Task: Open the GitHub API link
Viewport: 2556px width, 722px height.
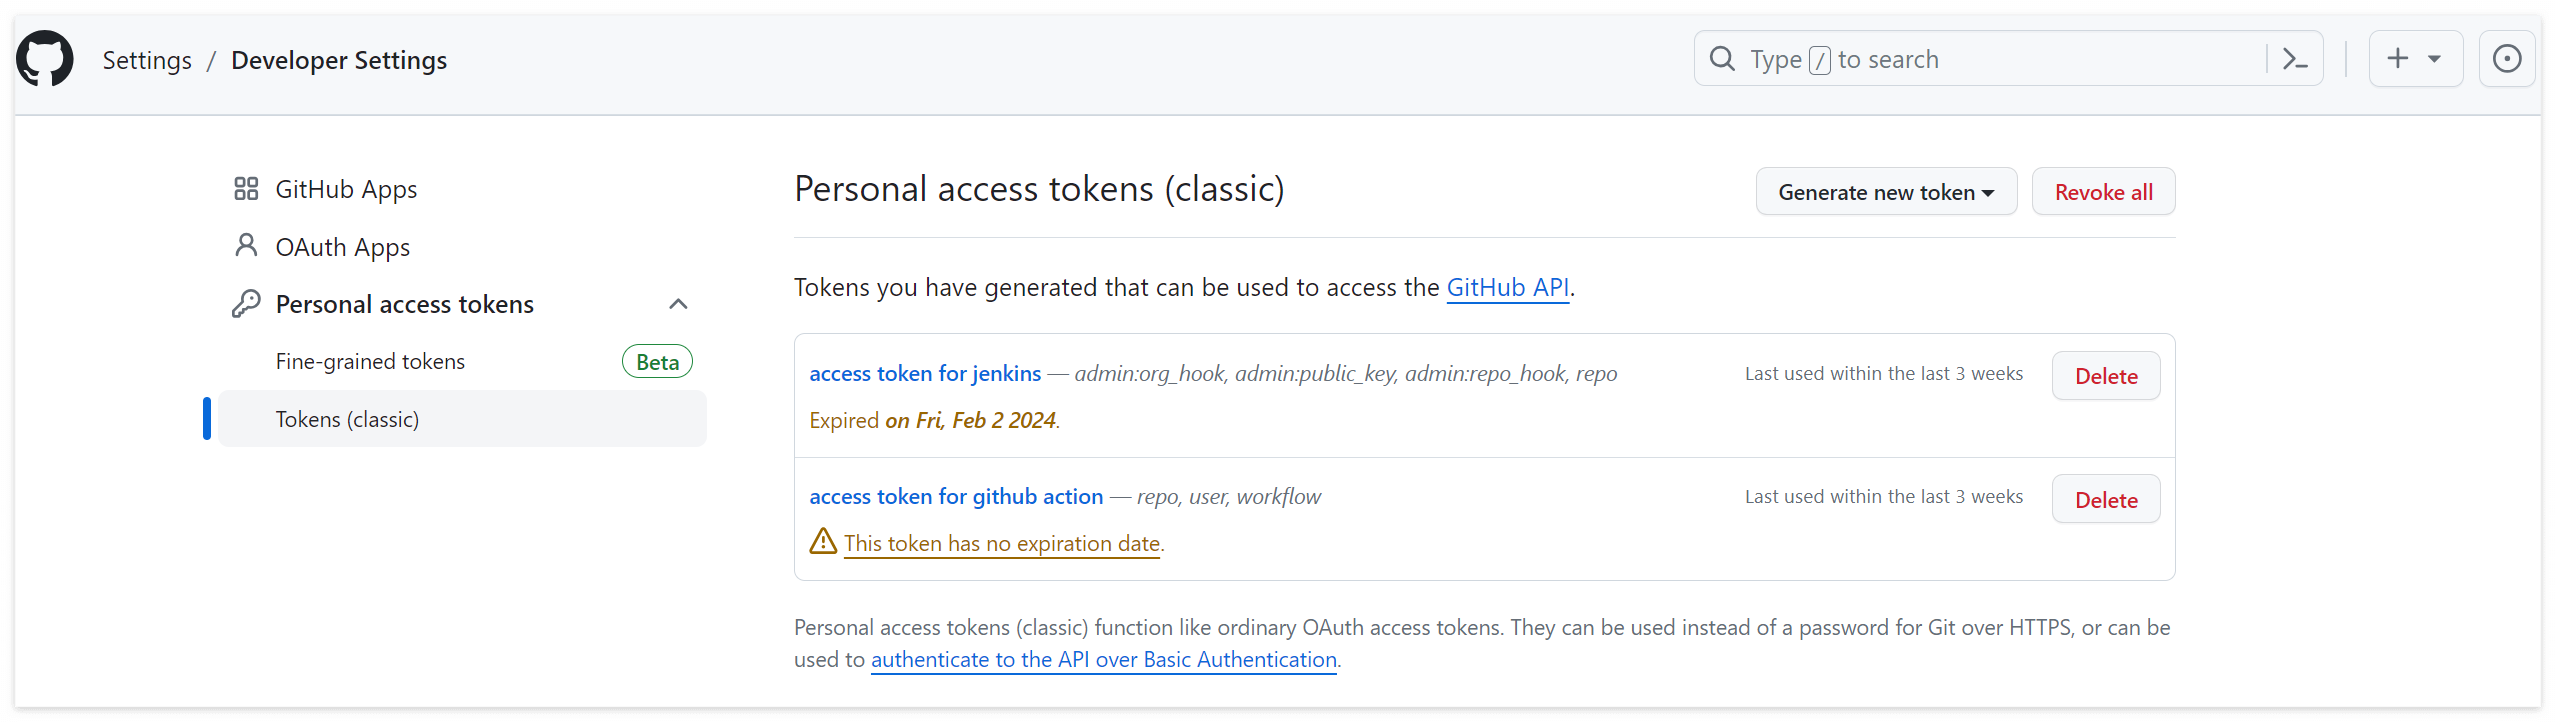Action: (1508, 288)
